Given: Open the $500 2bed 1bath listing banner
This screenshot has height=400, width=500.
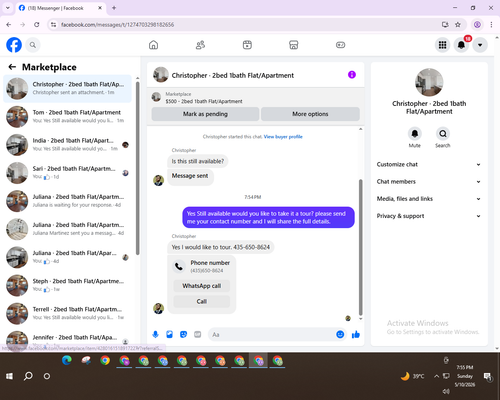Looking at the screenshot, I should pyautogui.click(x=256, y=97).
